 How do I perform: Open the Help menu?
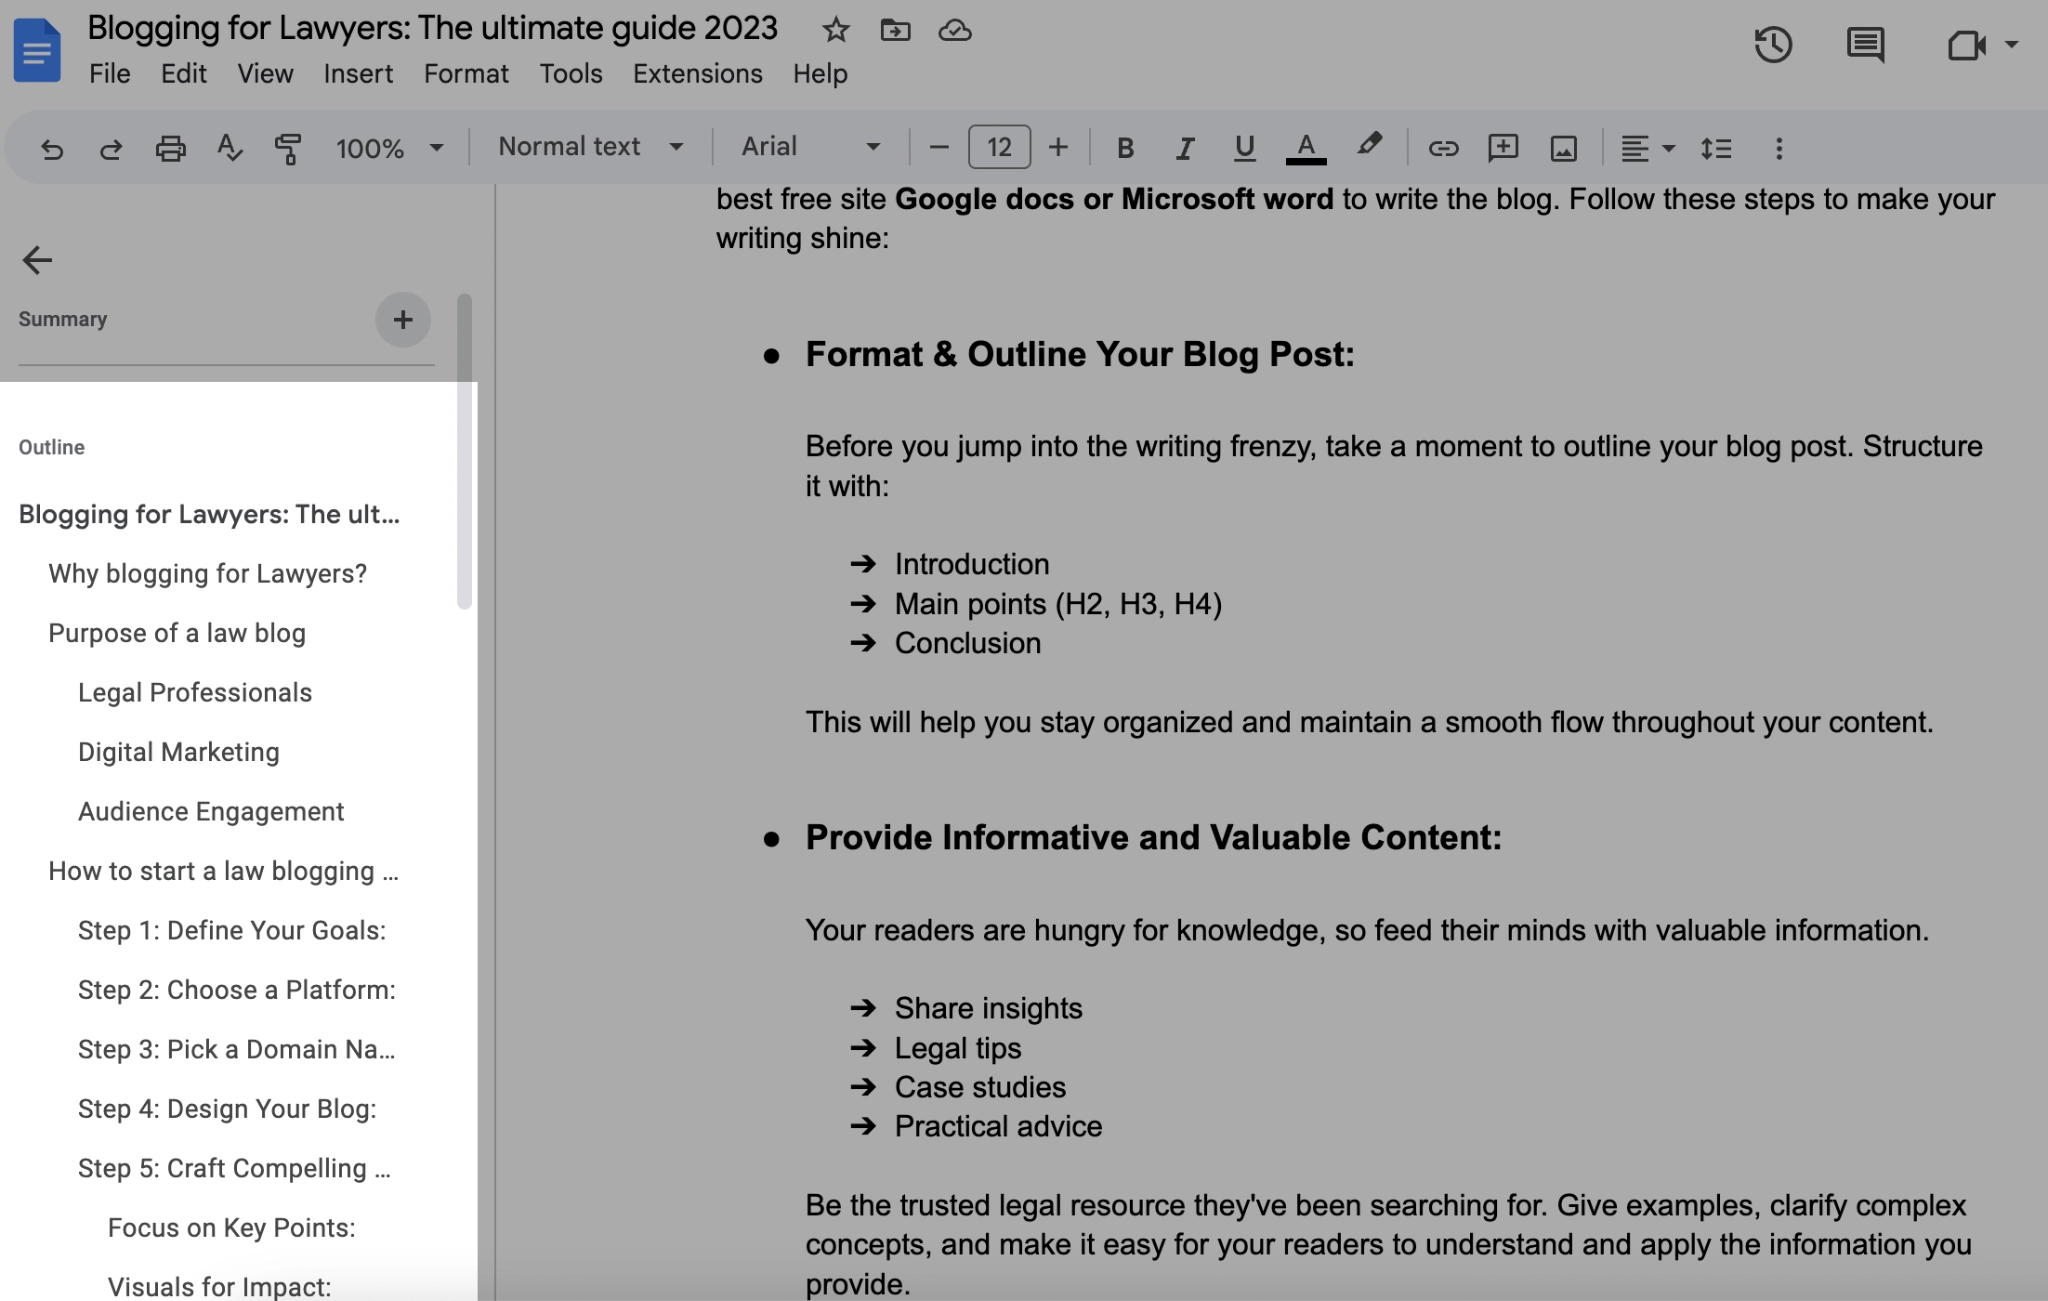820,74
